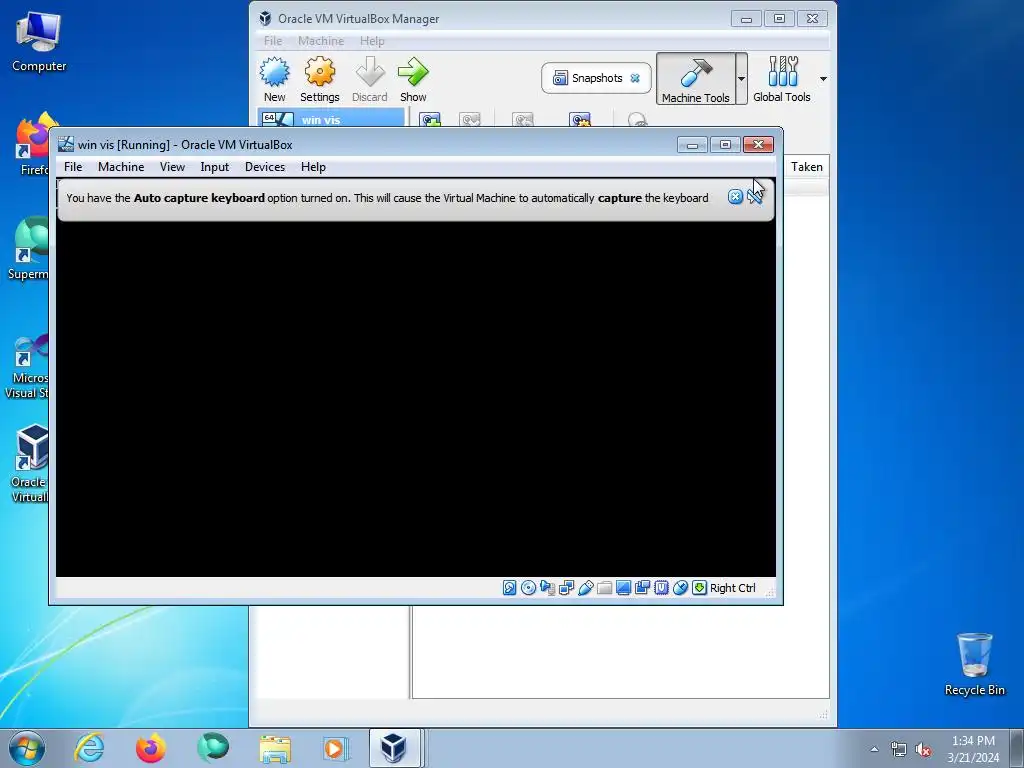This screenshot has height=768, width=1024.
Task: Open the Recycle Bin on desktop
Action: coord(974,664)
